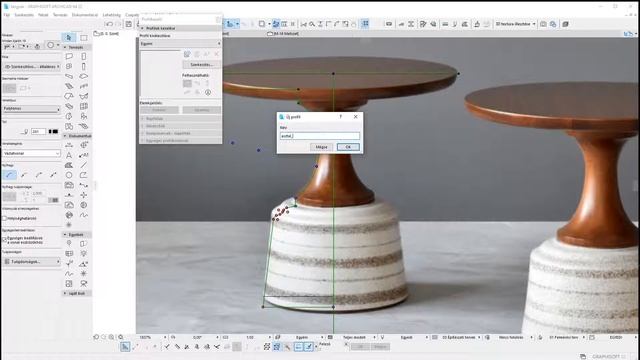The image size is (640, 360).
Task: Pick the Door tool in the Tervezés group
Action: tap(84, 56)
